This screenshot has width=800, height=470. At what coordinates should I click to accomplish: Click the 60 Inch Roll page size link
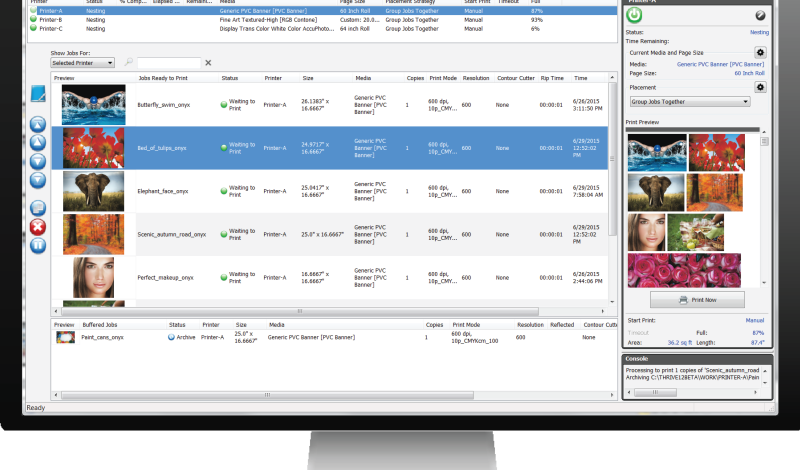749,73
